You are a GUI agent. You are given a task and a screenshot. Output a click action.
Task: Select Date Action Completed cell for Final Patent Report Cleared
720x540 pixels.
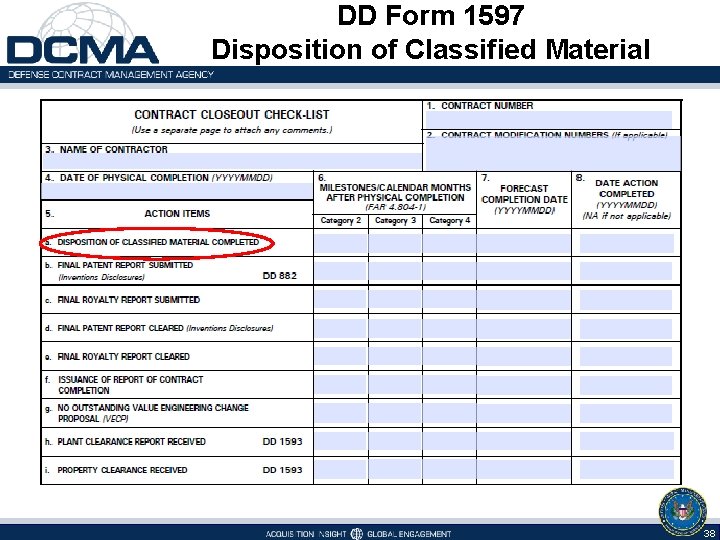point(626,328)
